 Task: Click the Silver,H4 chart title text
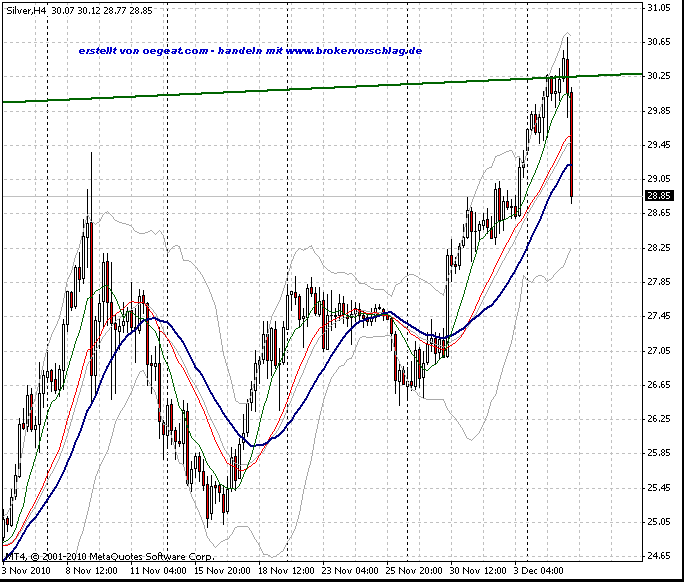[26, 10]
